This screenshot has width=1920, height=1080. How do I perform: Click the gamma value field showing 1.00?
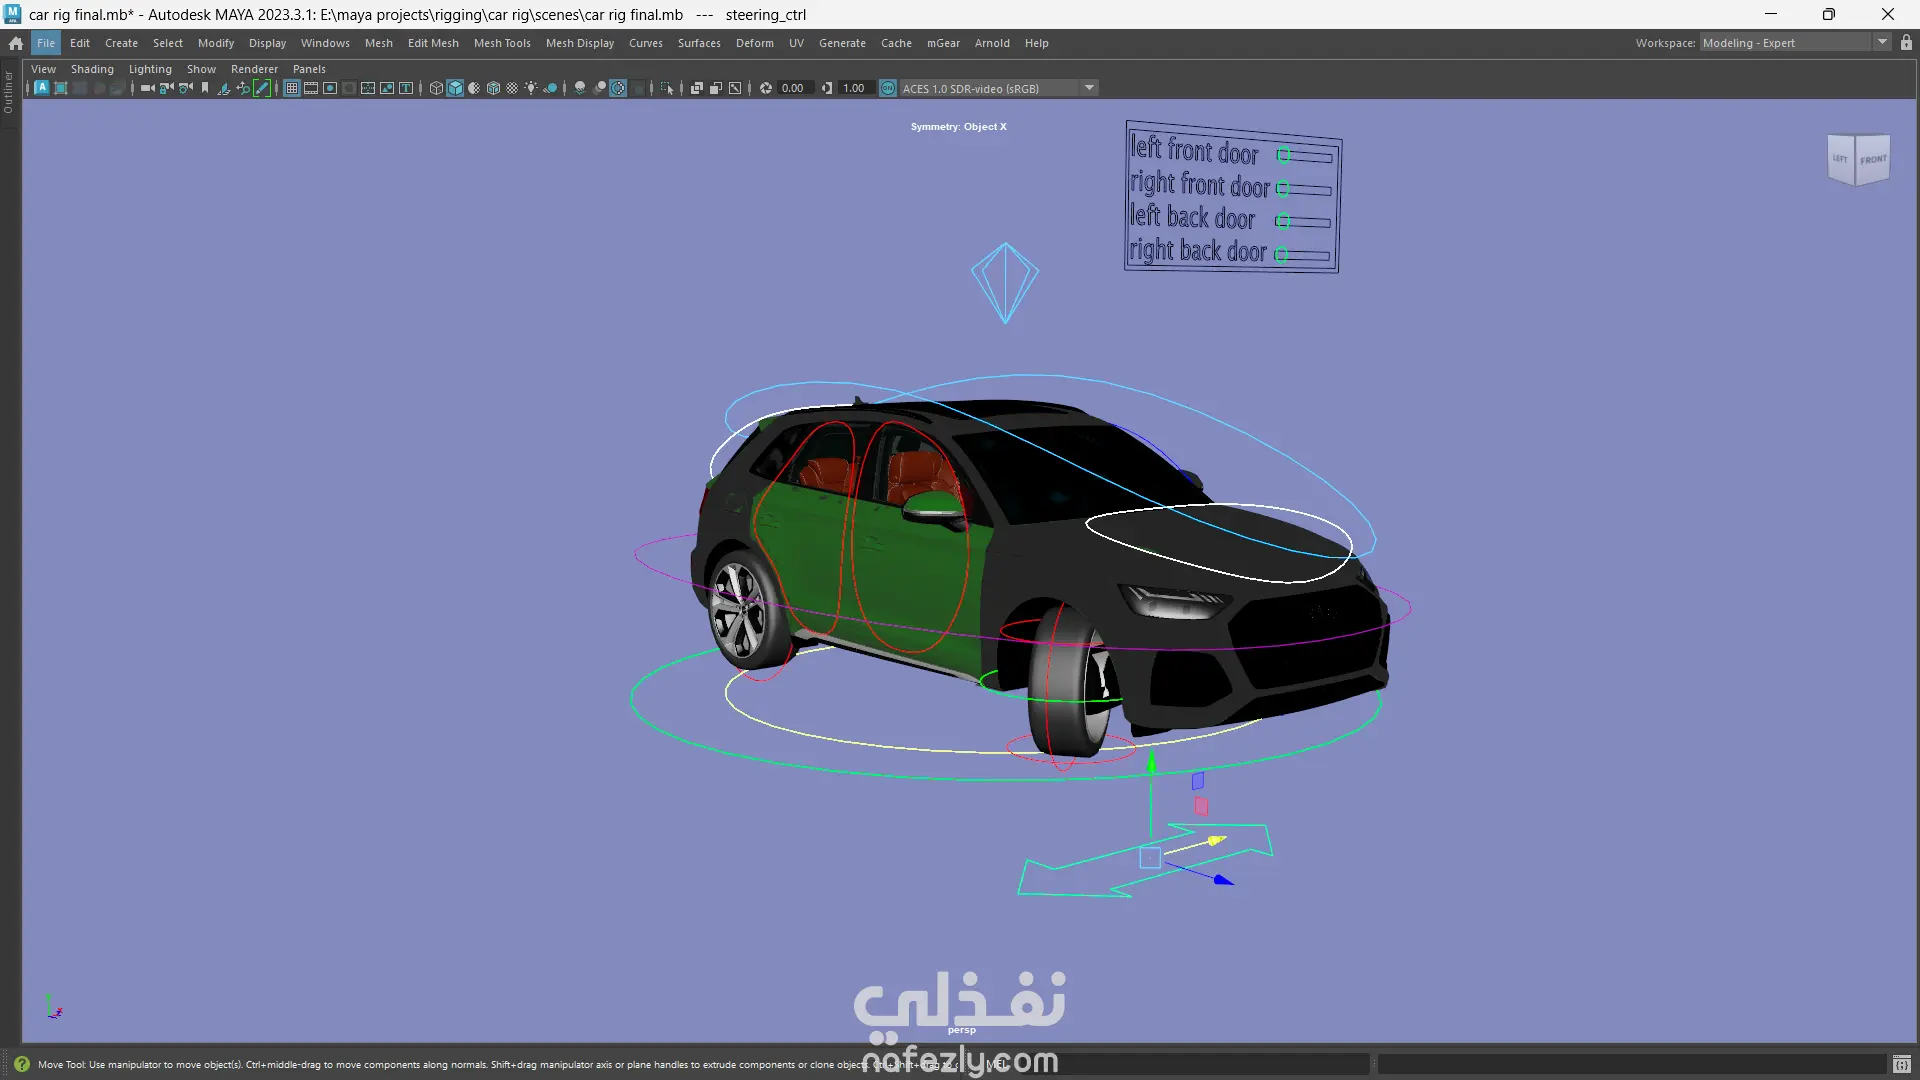pyautogui.click(x=854, y=88)
